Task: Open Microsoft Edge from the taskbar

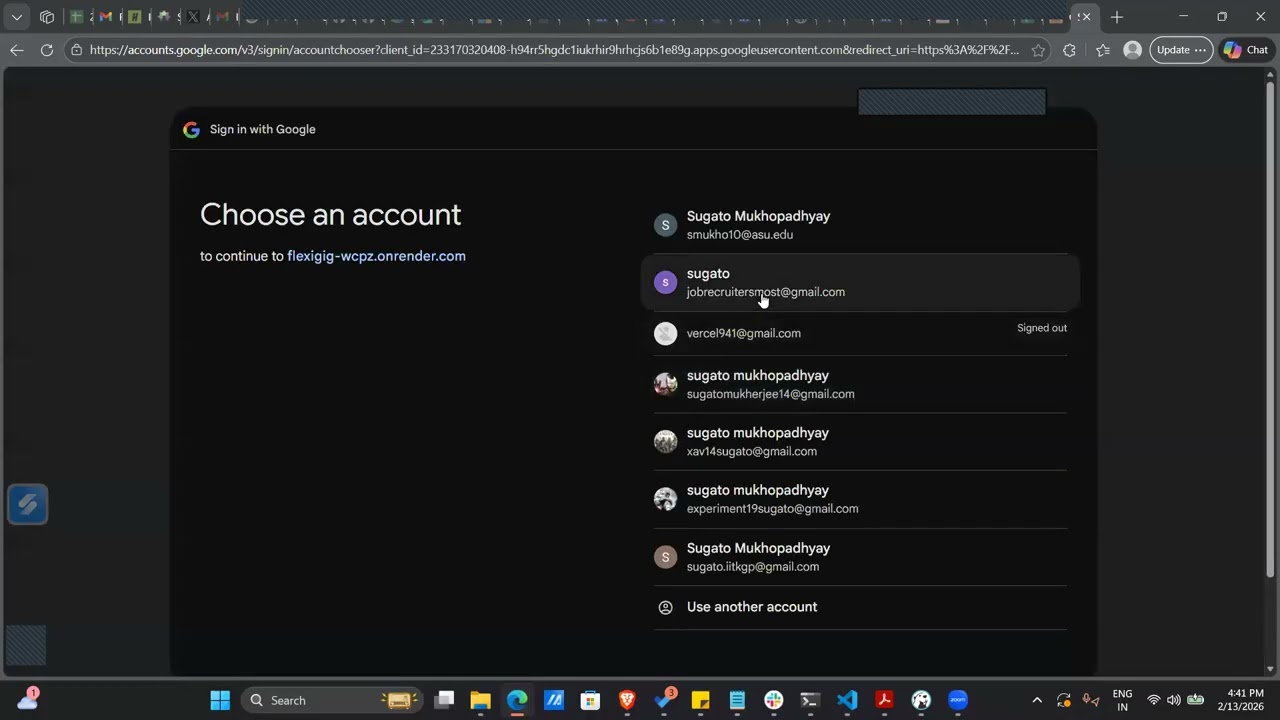Action: tap(517, 700)
